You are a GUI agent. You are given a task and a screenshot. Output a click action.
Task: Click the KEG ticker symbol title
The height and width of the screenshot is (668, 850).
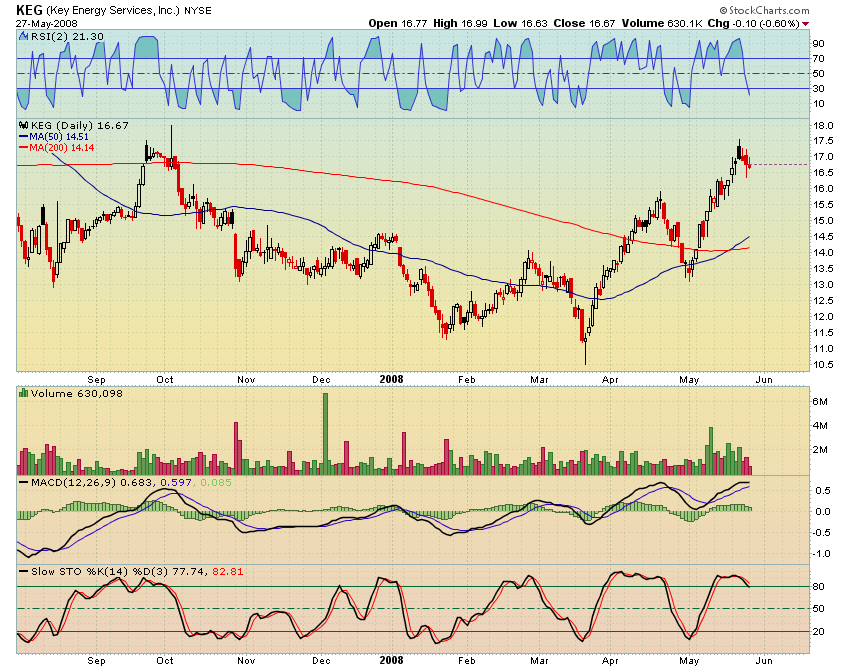point(29,10)
